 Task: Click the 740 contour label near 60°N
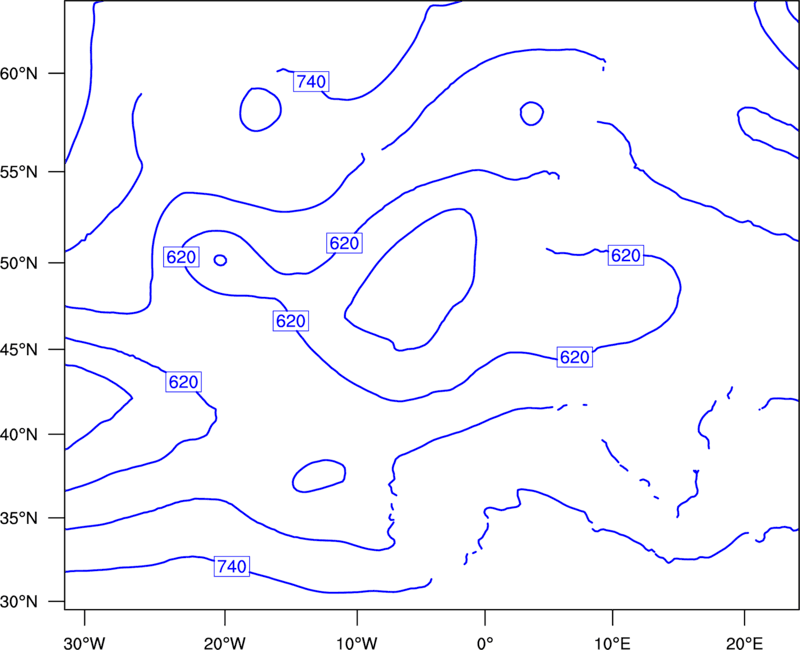(311, 82)
